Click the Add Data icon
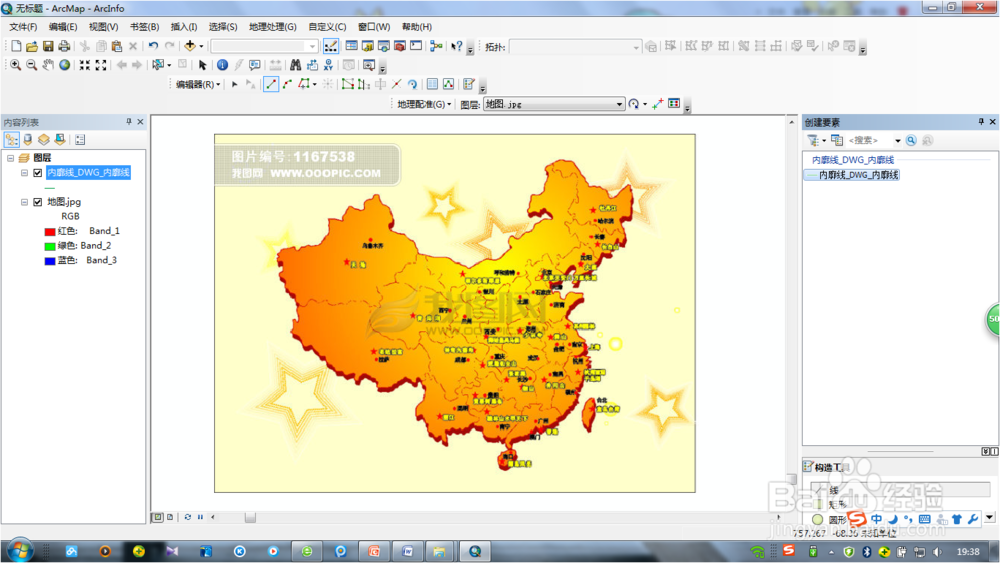This screenshot has width=1000, height=563. pos(189,46)
